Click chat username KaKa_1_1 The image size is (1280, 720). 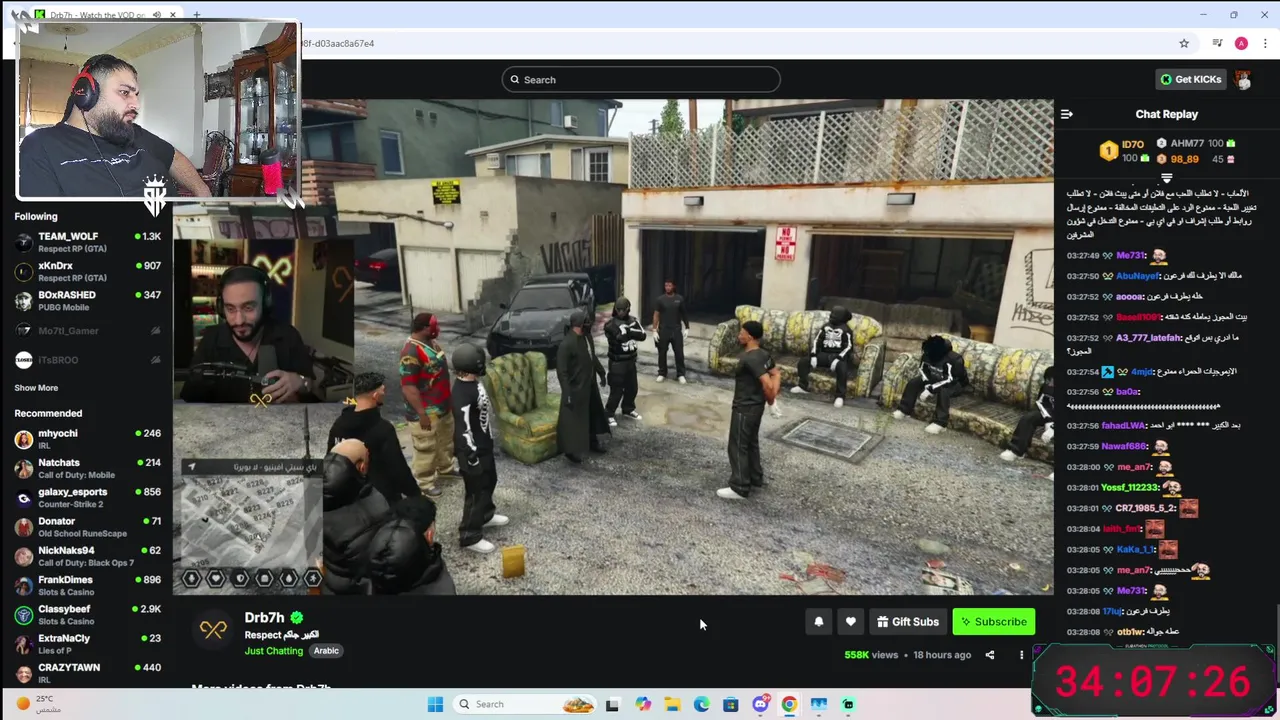(x=1135, y=550)
